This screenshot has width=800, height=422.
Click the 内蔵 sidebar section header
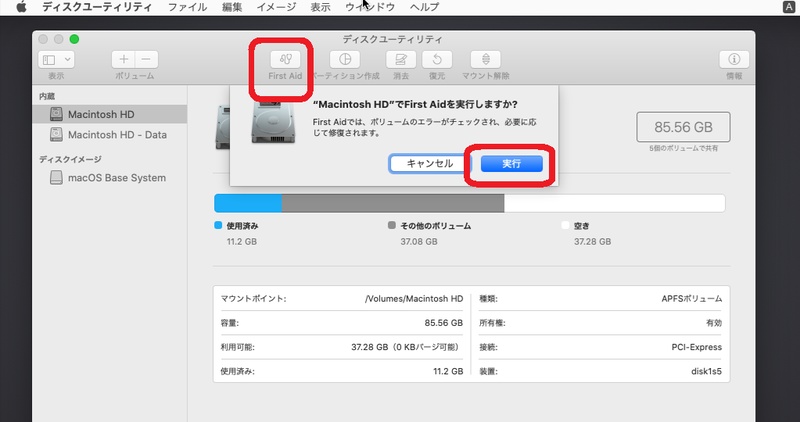(47, 96)
